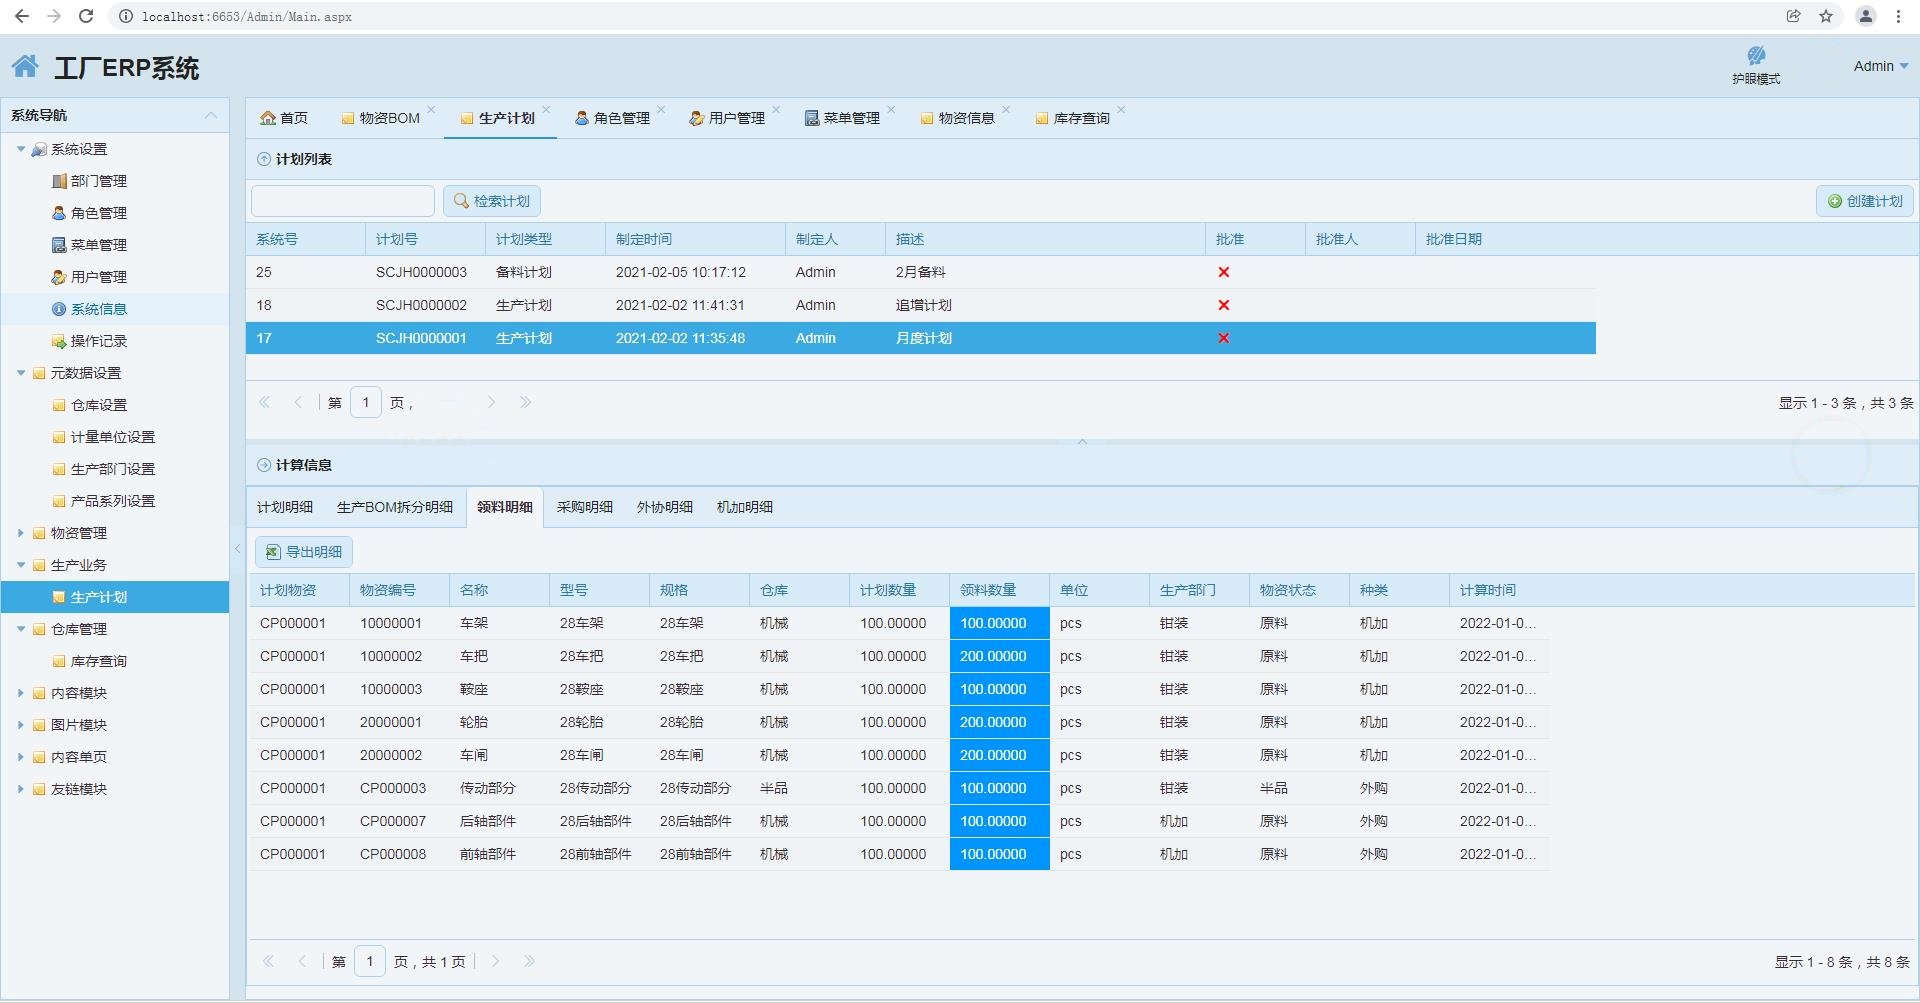Switch to the 用户管理 tab
Viewport: 1920px width, 1003px height.
[727, 118]
